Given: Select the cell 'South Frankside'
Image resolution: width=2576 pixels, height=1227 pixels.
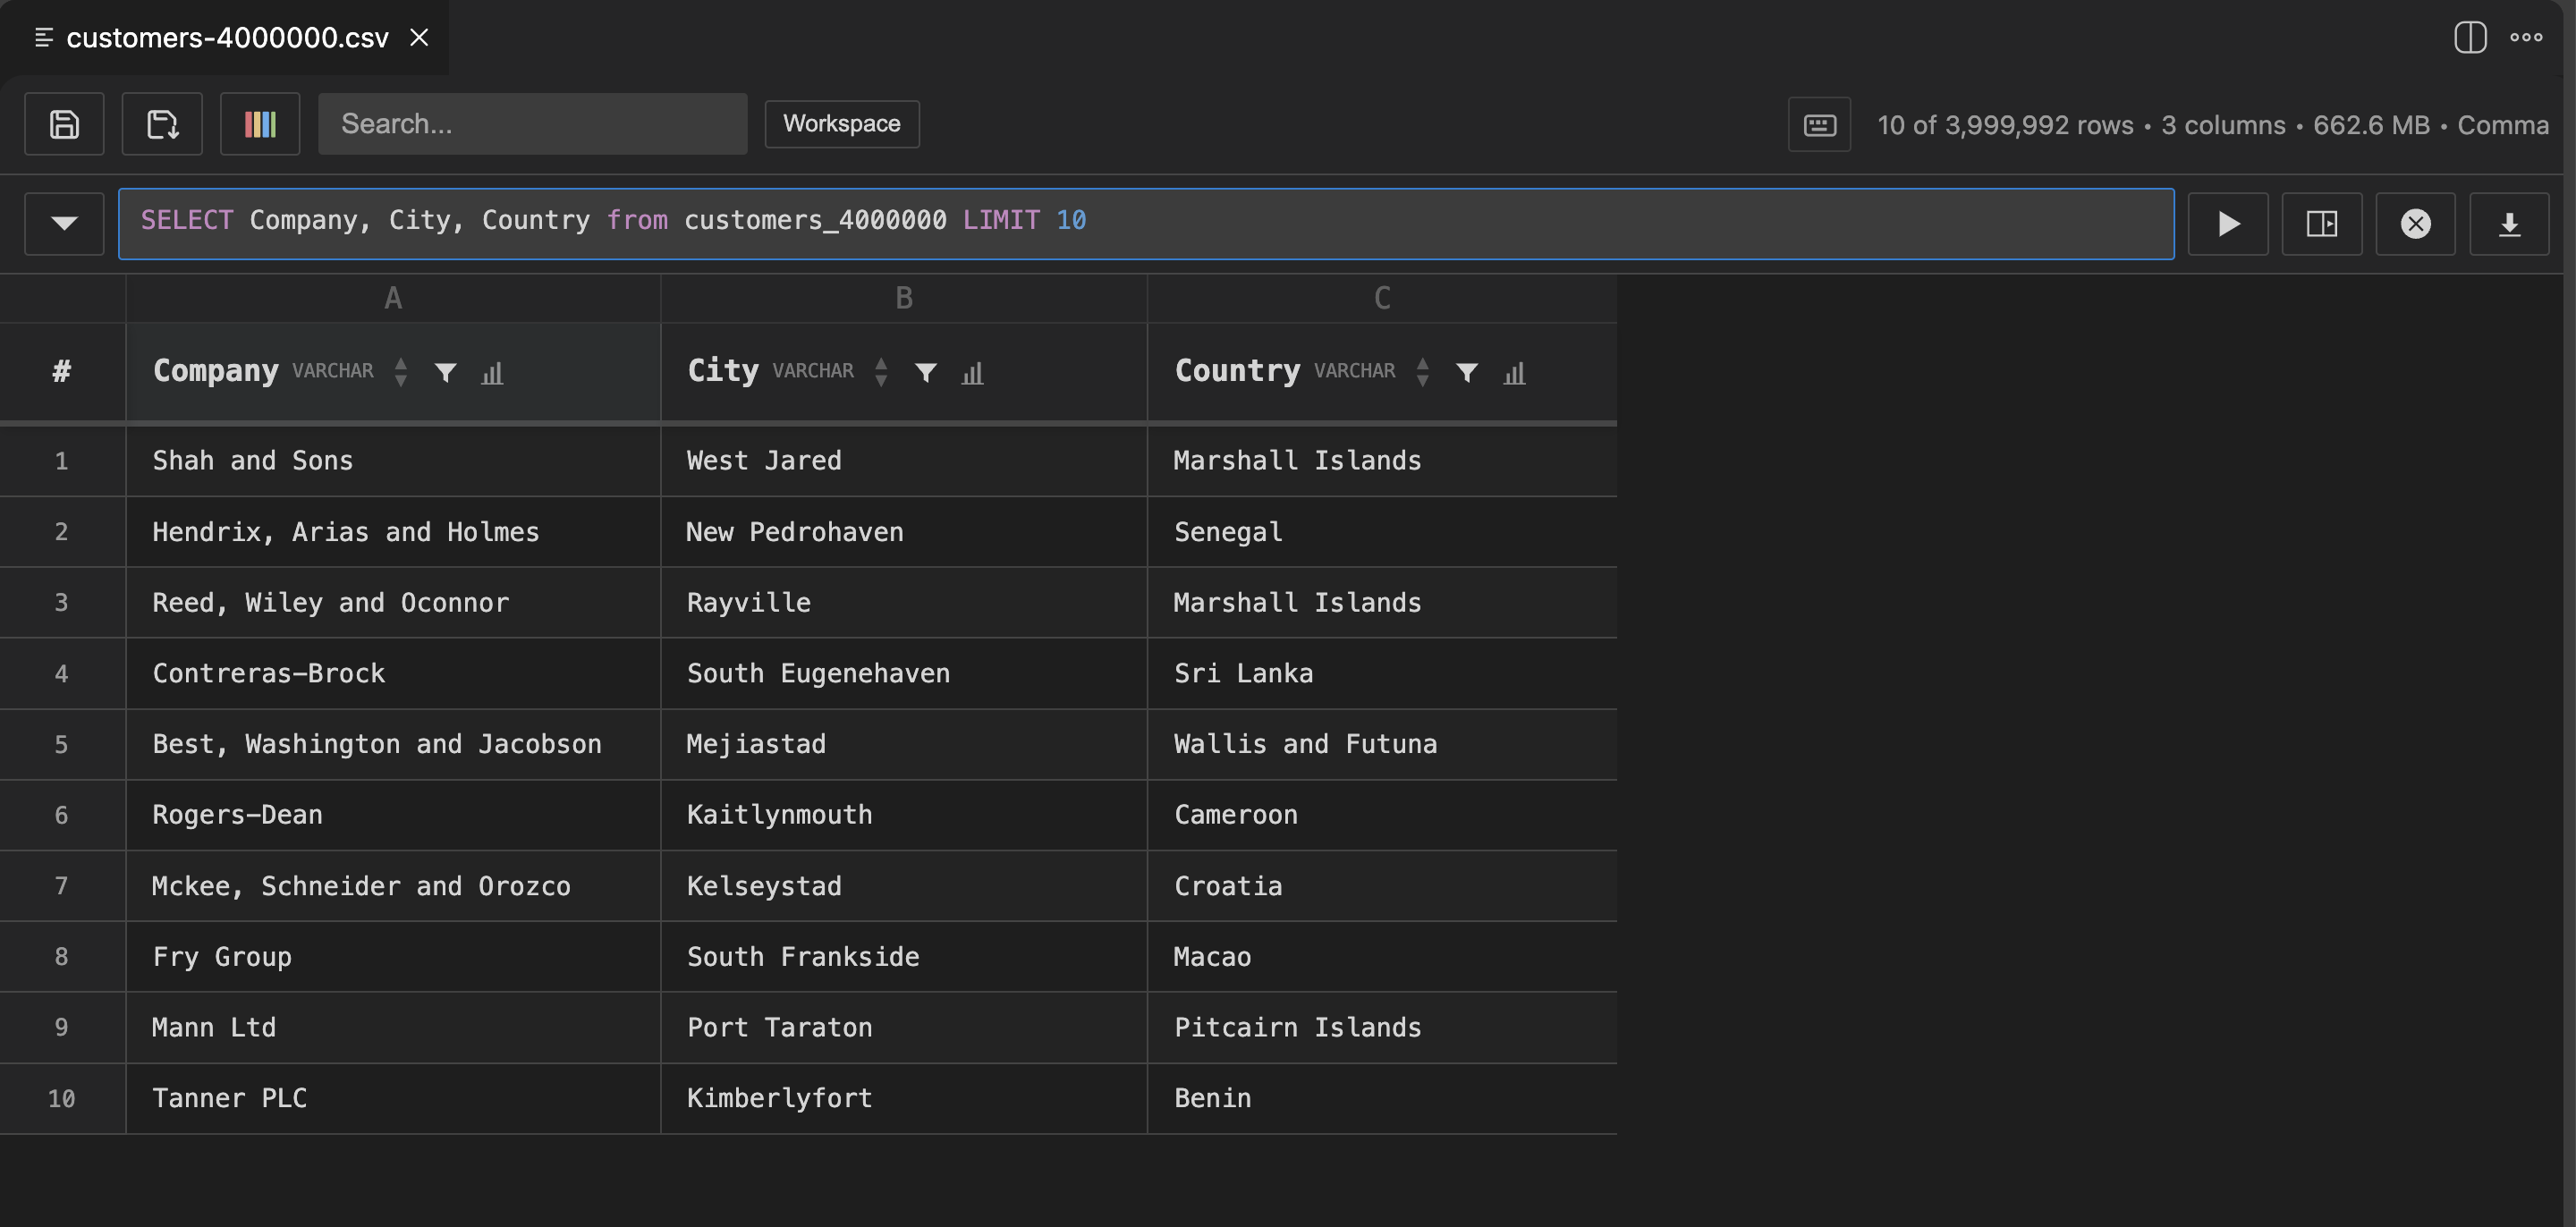Looking at the screenshot, I should point(904,957).
